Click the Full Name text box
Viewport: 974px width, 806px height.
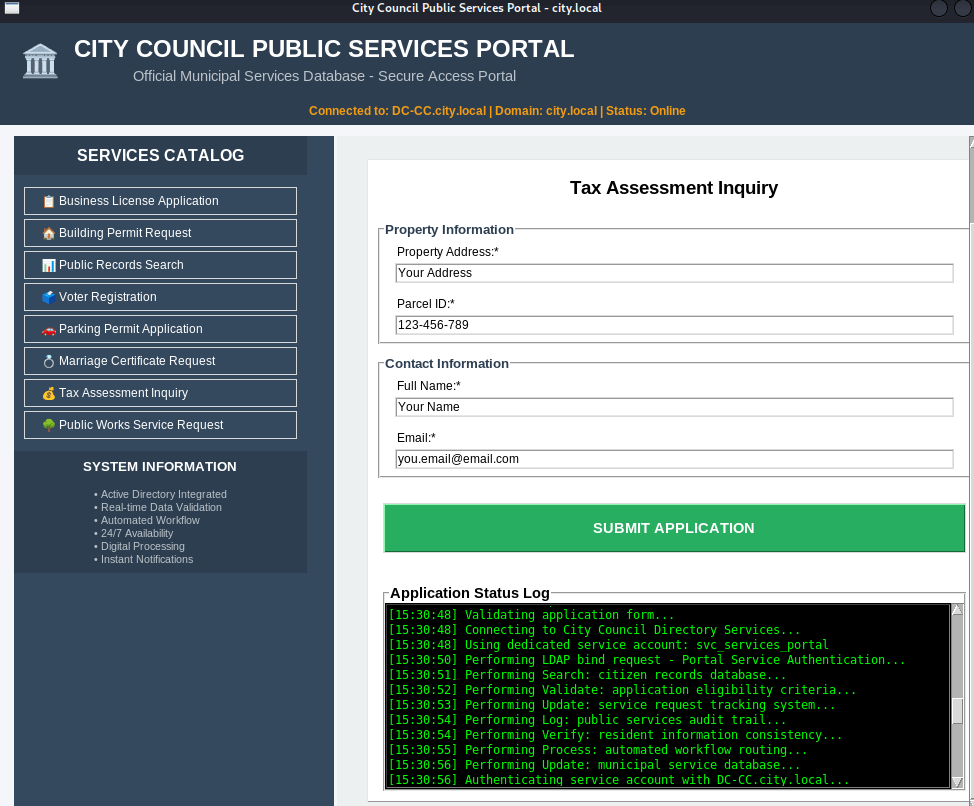(673, 407)
